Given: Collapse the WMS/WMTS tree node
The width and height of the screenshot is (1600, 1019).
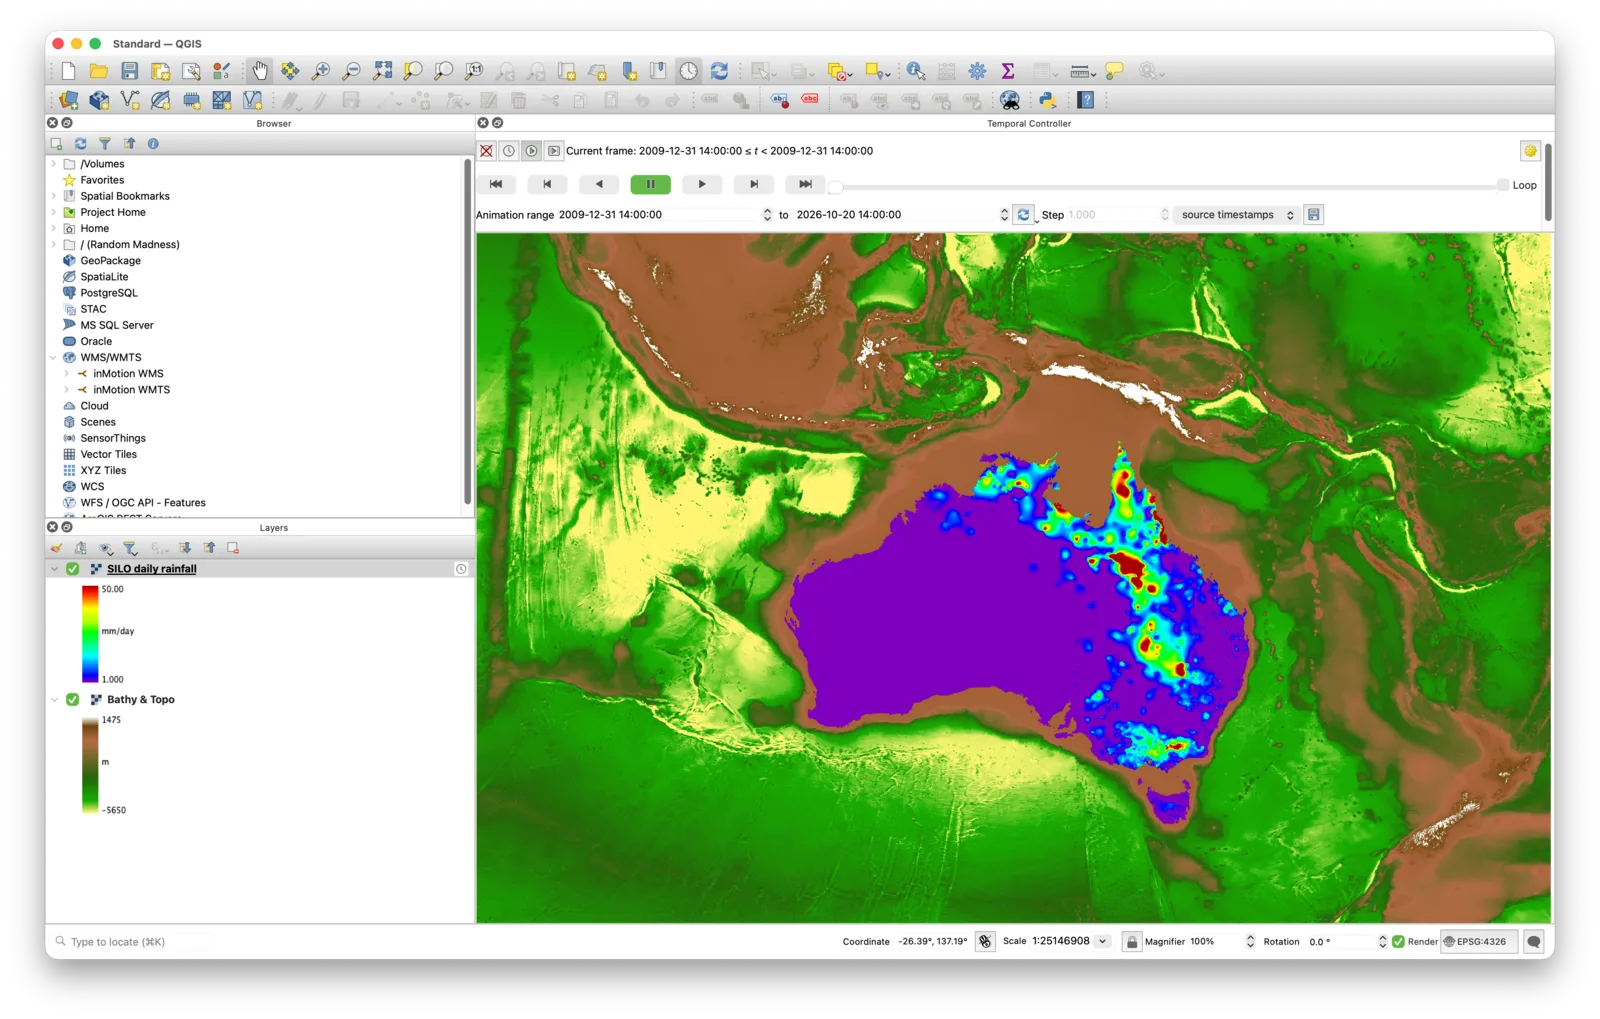Looking at the screenshot, I should click(x=54, y=358).
